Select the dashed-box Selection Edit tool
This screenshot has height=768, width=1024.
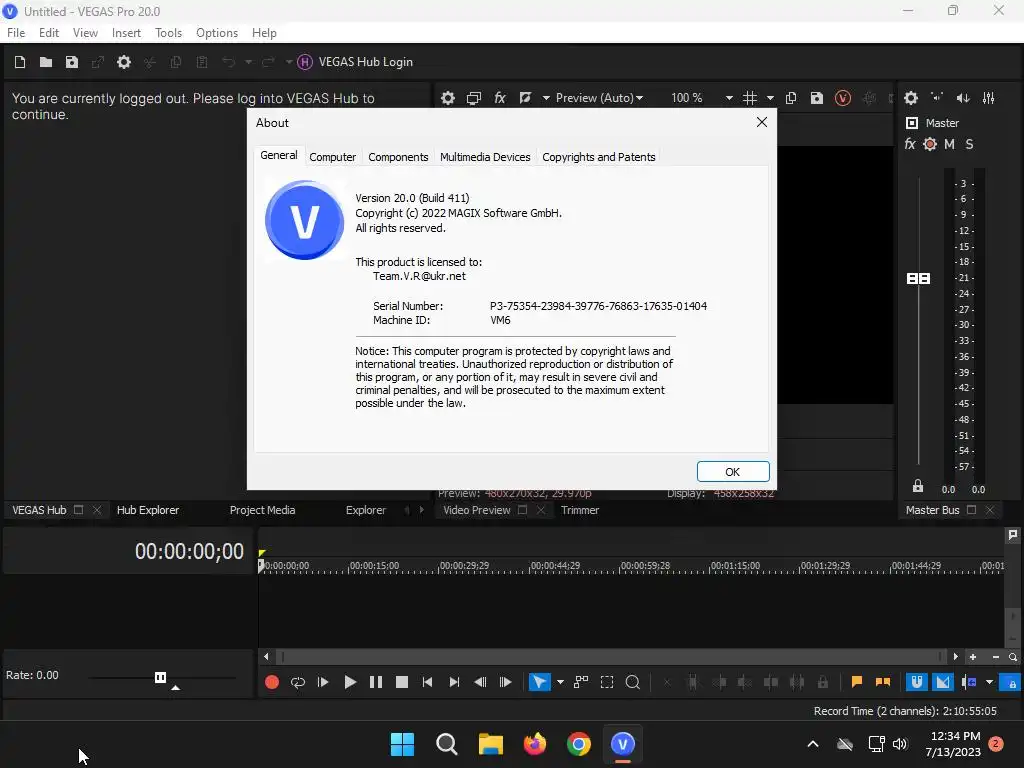pos(607,682)
